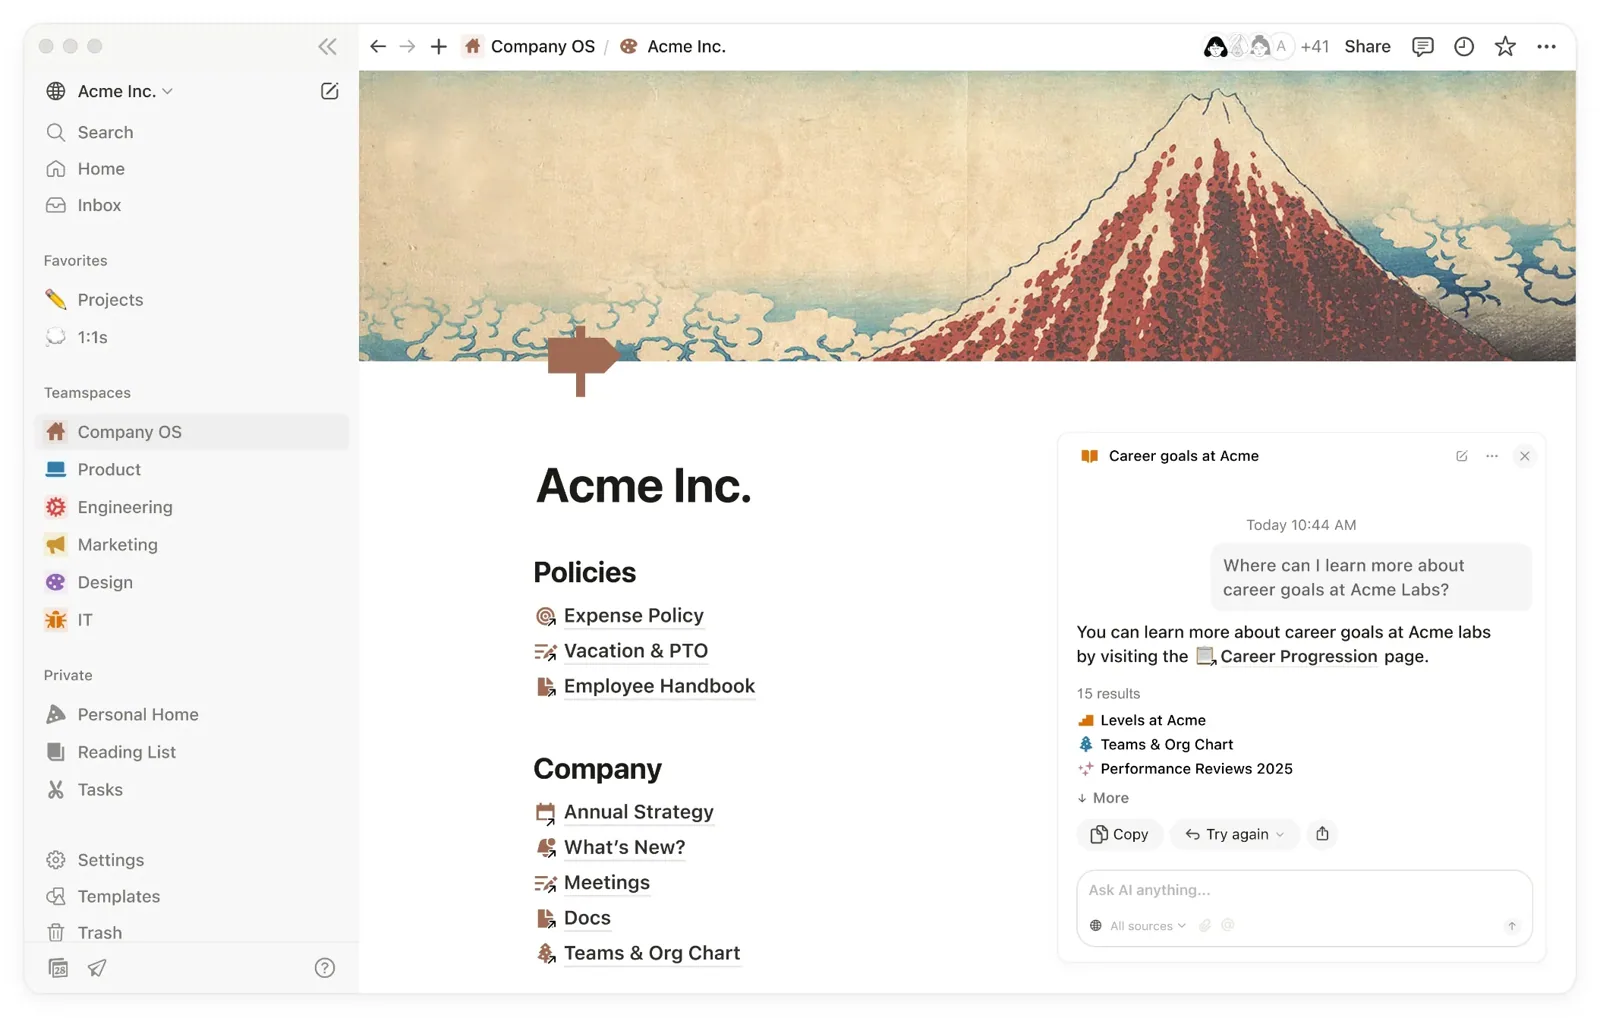Open What's New? page link
The height and width of the screenshot is (1018, 1600).
click(x=611, y=847)
